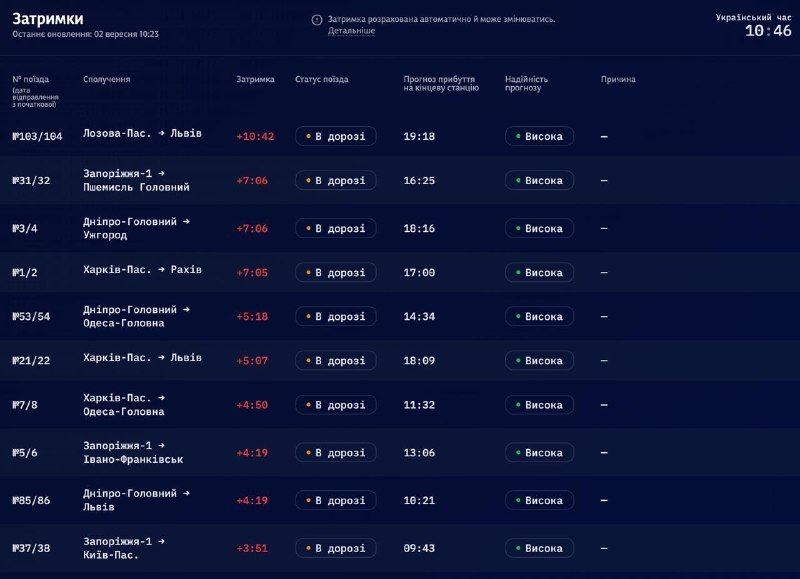The image size is (800, 579).
Task: Click arrival forecast 11:32 for train №7/8
Action: pyautogui.click(x=419, y=405)
